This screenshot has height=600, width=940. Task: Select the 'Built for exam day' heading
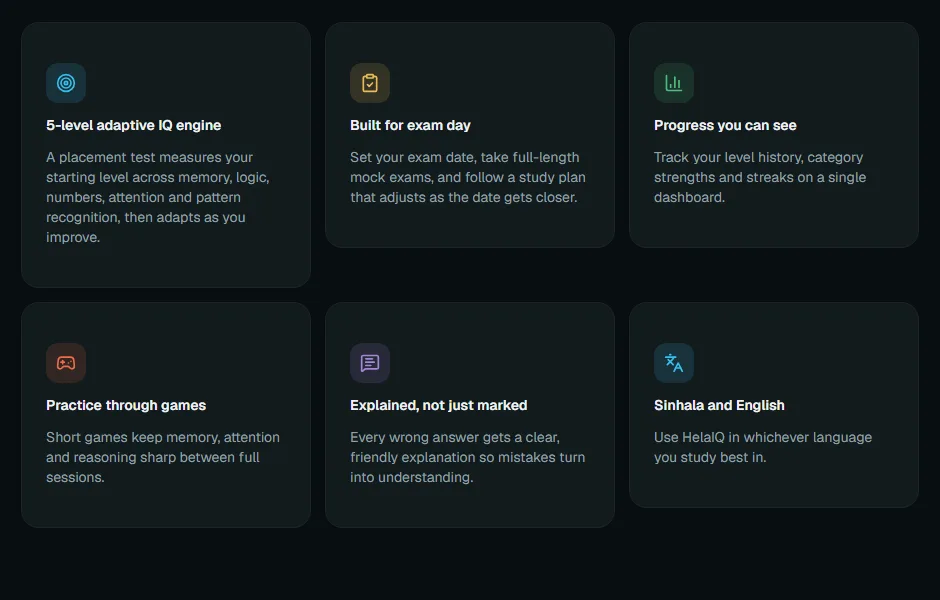tap(410, 125)
